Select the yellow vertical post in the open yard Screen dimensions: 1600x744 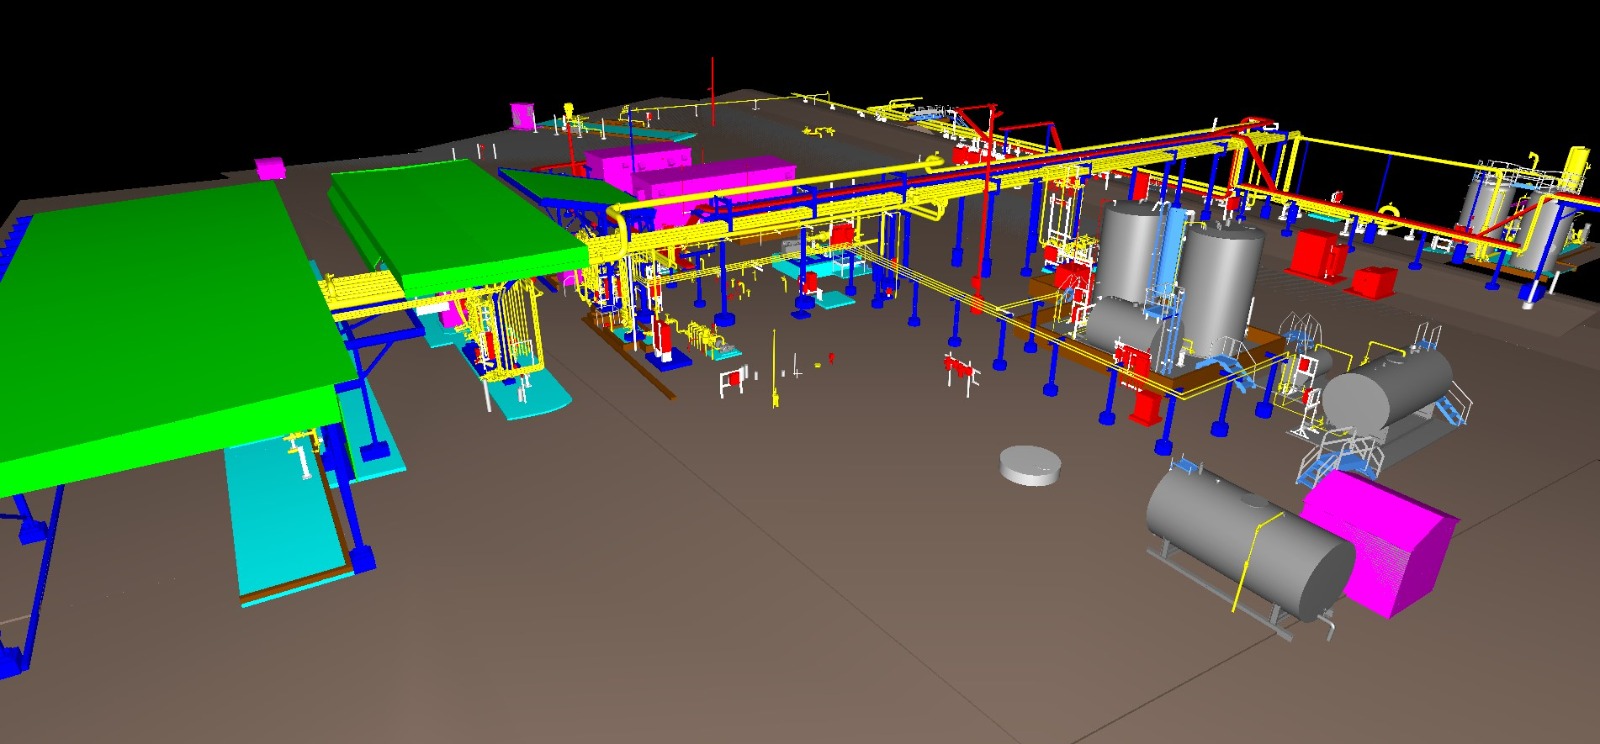coord(773,370)
